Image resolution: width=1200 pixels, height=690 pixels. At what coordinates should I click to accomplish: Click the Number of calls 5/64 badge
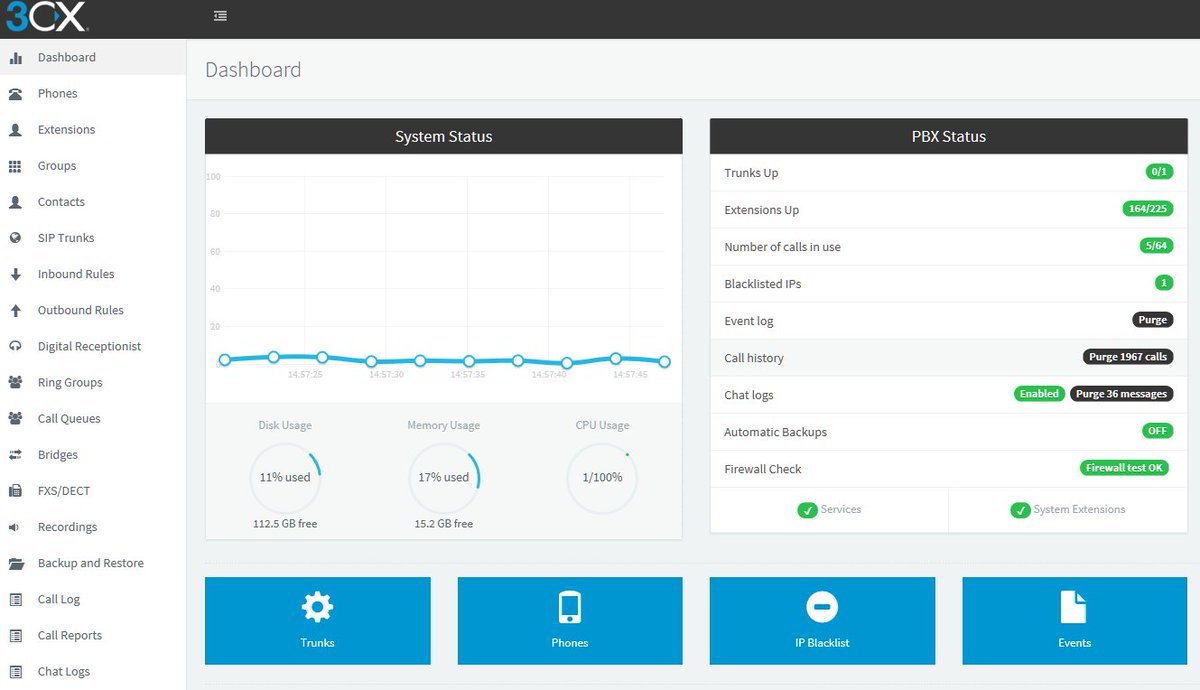click(x=1156, y=246)
